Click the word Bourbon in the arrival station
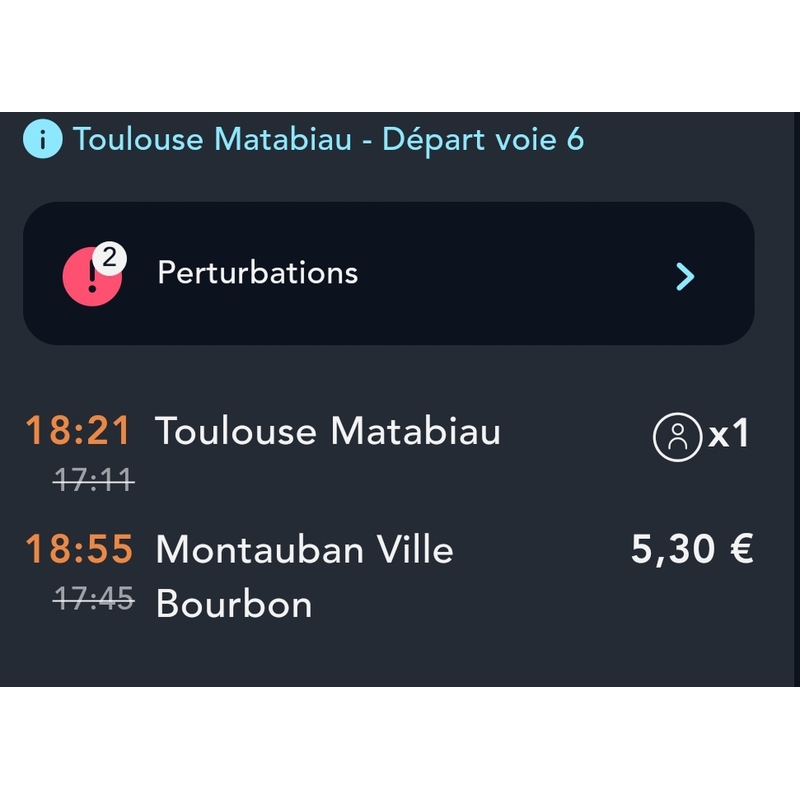 point(234,604)
